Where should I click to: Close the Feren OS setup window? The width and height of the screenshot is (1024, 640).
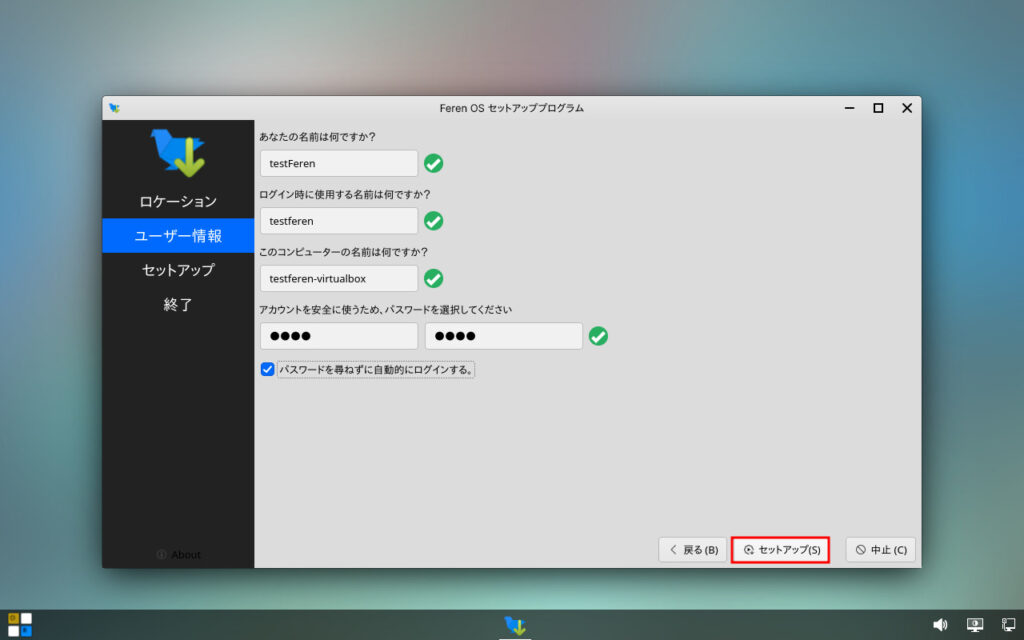[907, 108]
